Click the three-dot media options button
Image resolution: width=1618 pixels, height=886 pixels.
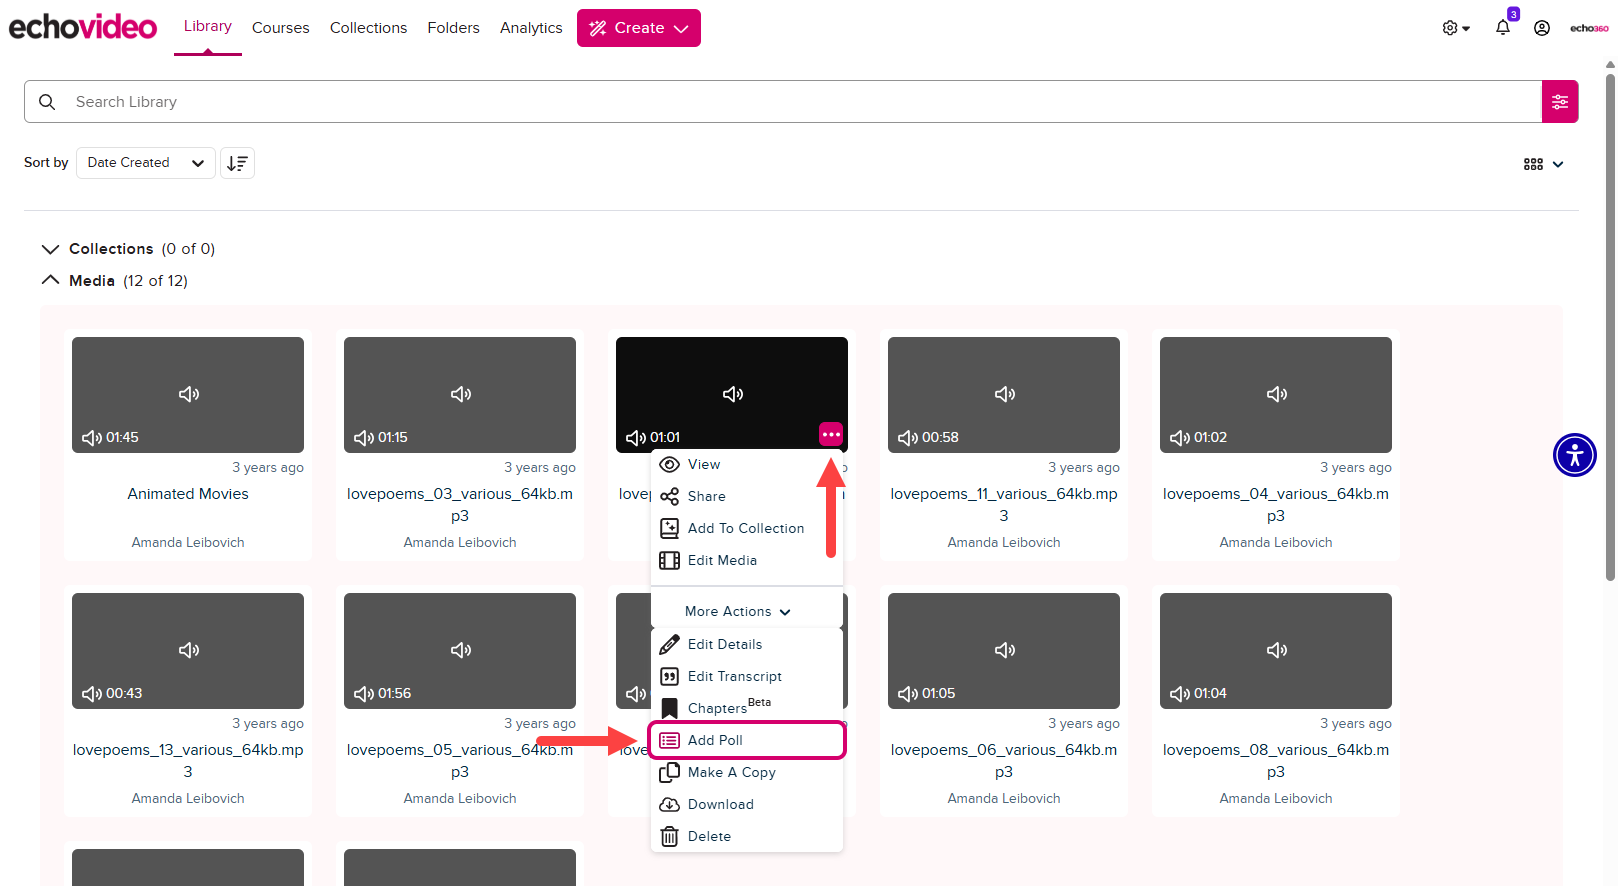pyautogui.click(x=830, y=434)
